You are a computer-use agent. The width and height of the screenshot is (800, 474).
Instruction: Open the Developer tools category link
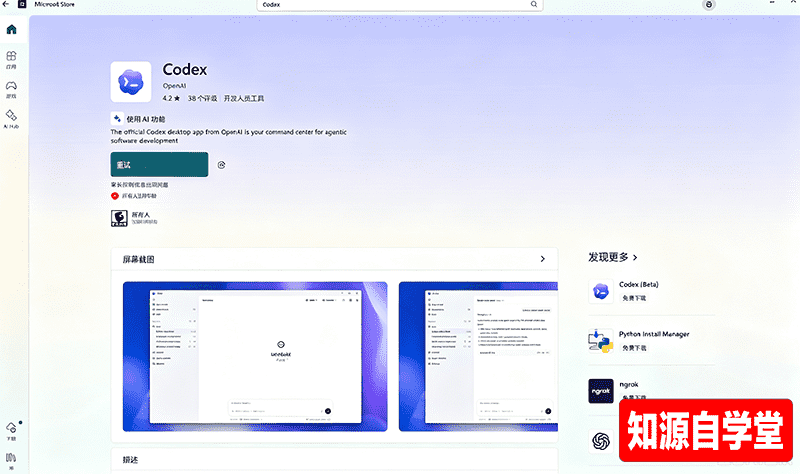tap(244, 98)
